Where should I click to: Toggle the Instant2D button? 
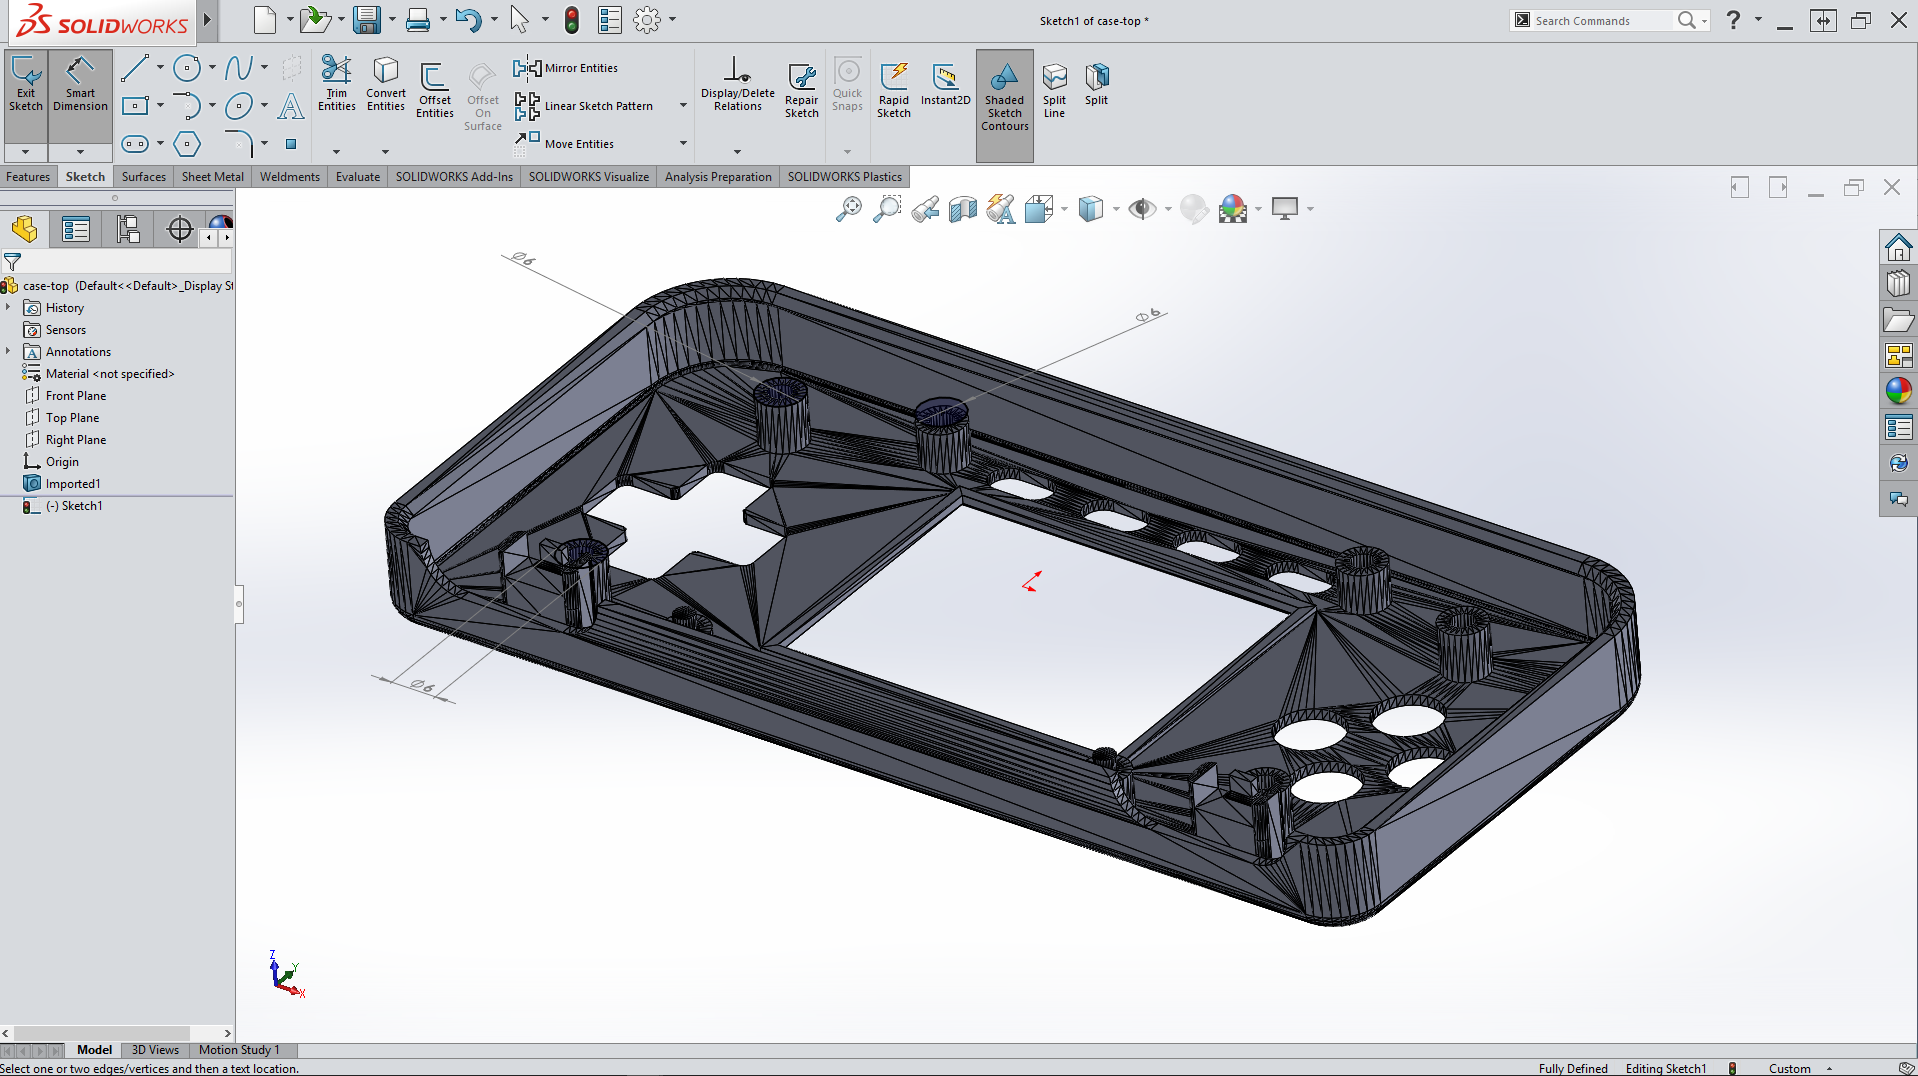coord(945,84)
